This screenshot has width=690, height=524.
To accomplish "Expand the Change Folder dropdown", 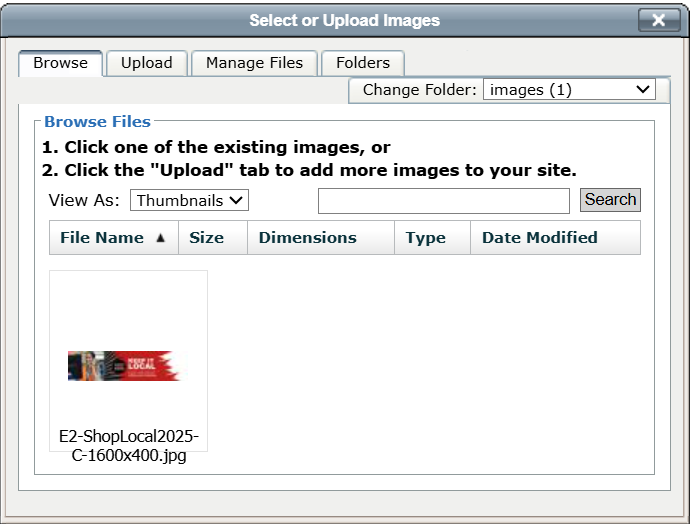I will click(569, 90).
